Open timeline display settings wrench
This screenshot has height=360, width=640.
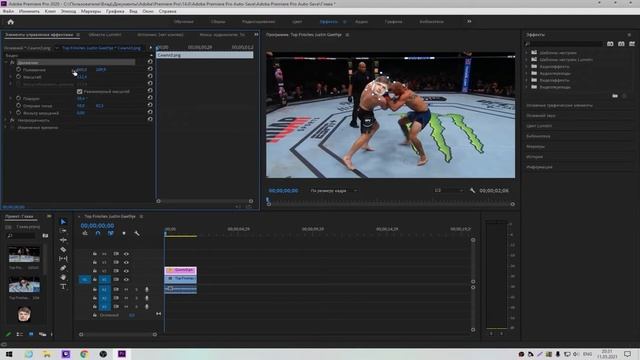137,233
